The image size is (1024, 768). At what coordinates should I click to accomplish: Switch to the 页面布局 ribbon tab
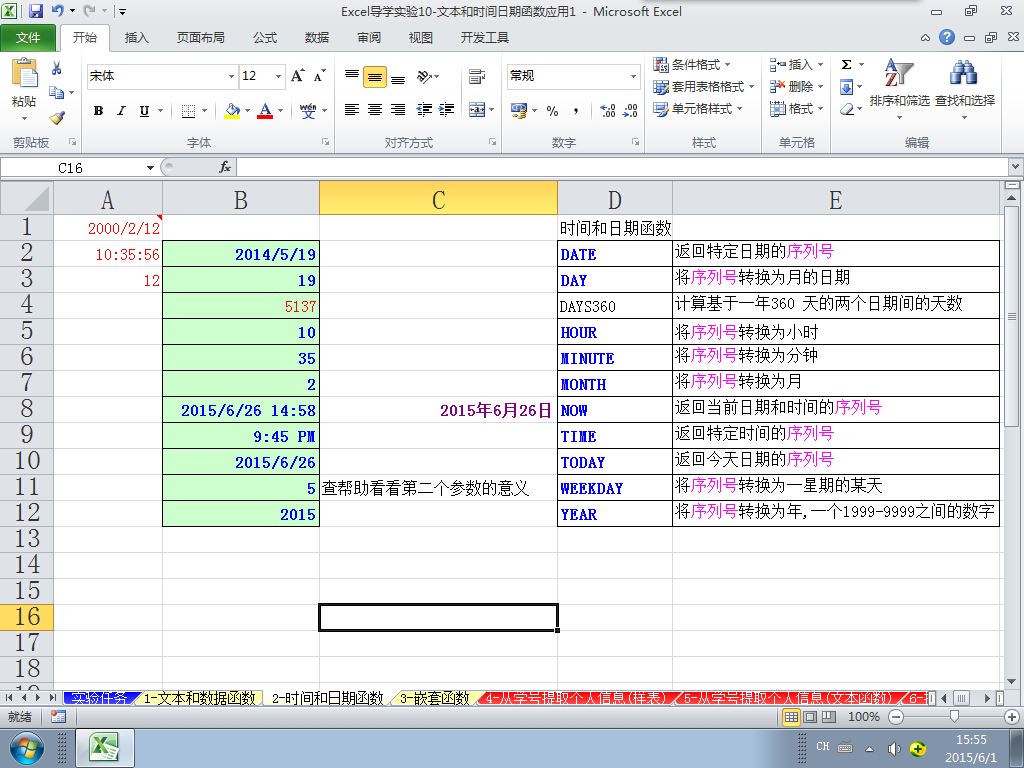pos(200,37)
